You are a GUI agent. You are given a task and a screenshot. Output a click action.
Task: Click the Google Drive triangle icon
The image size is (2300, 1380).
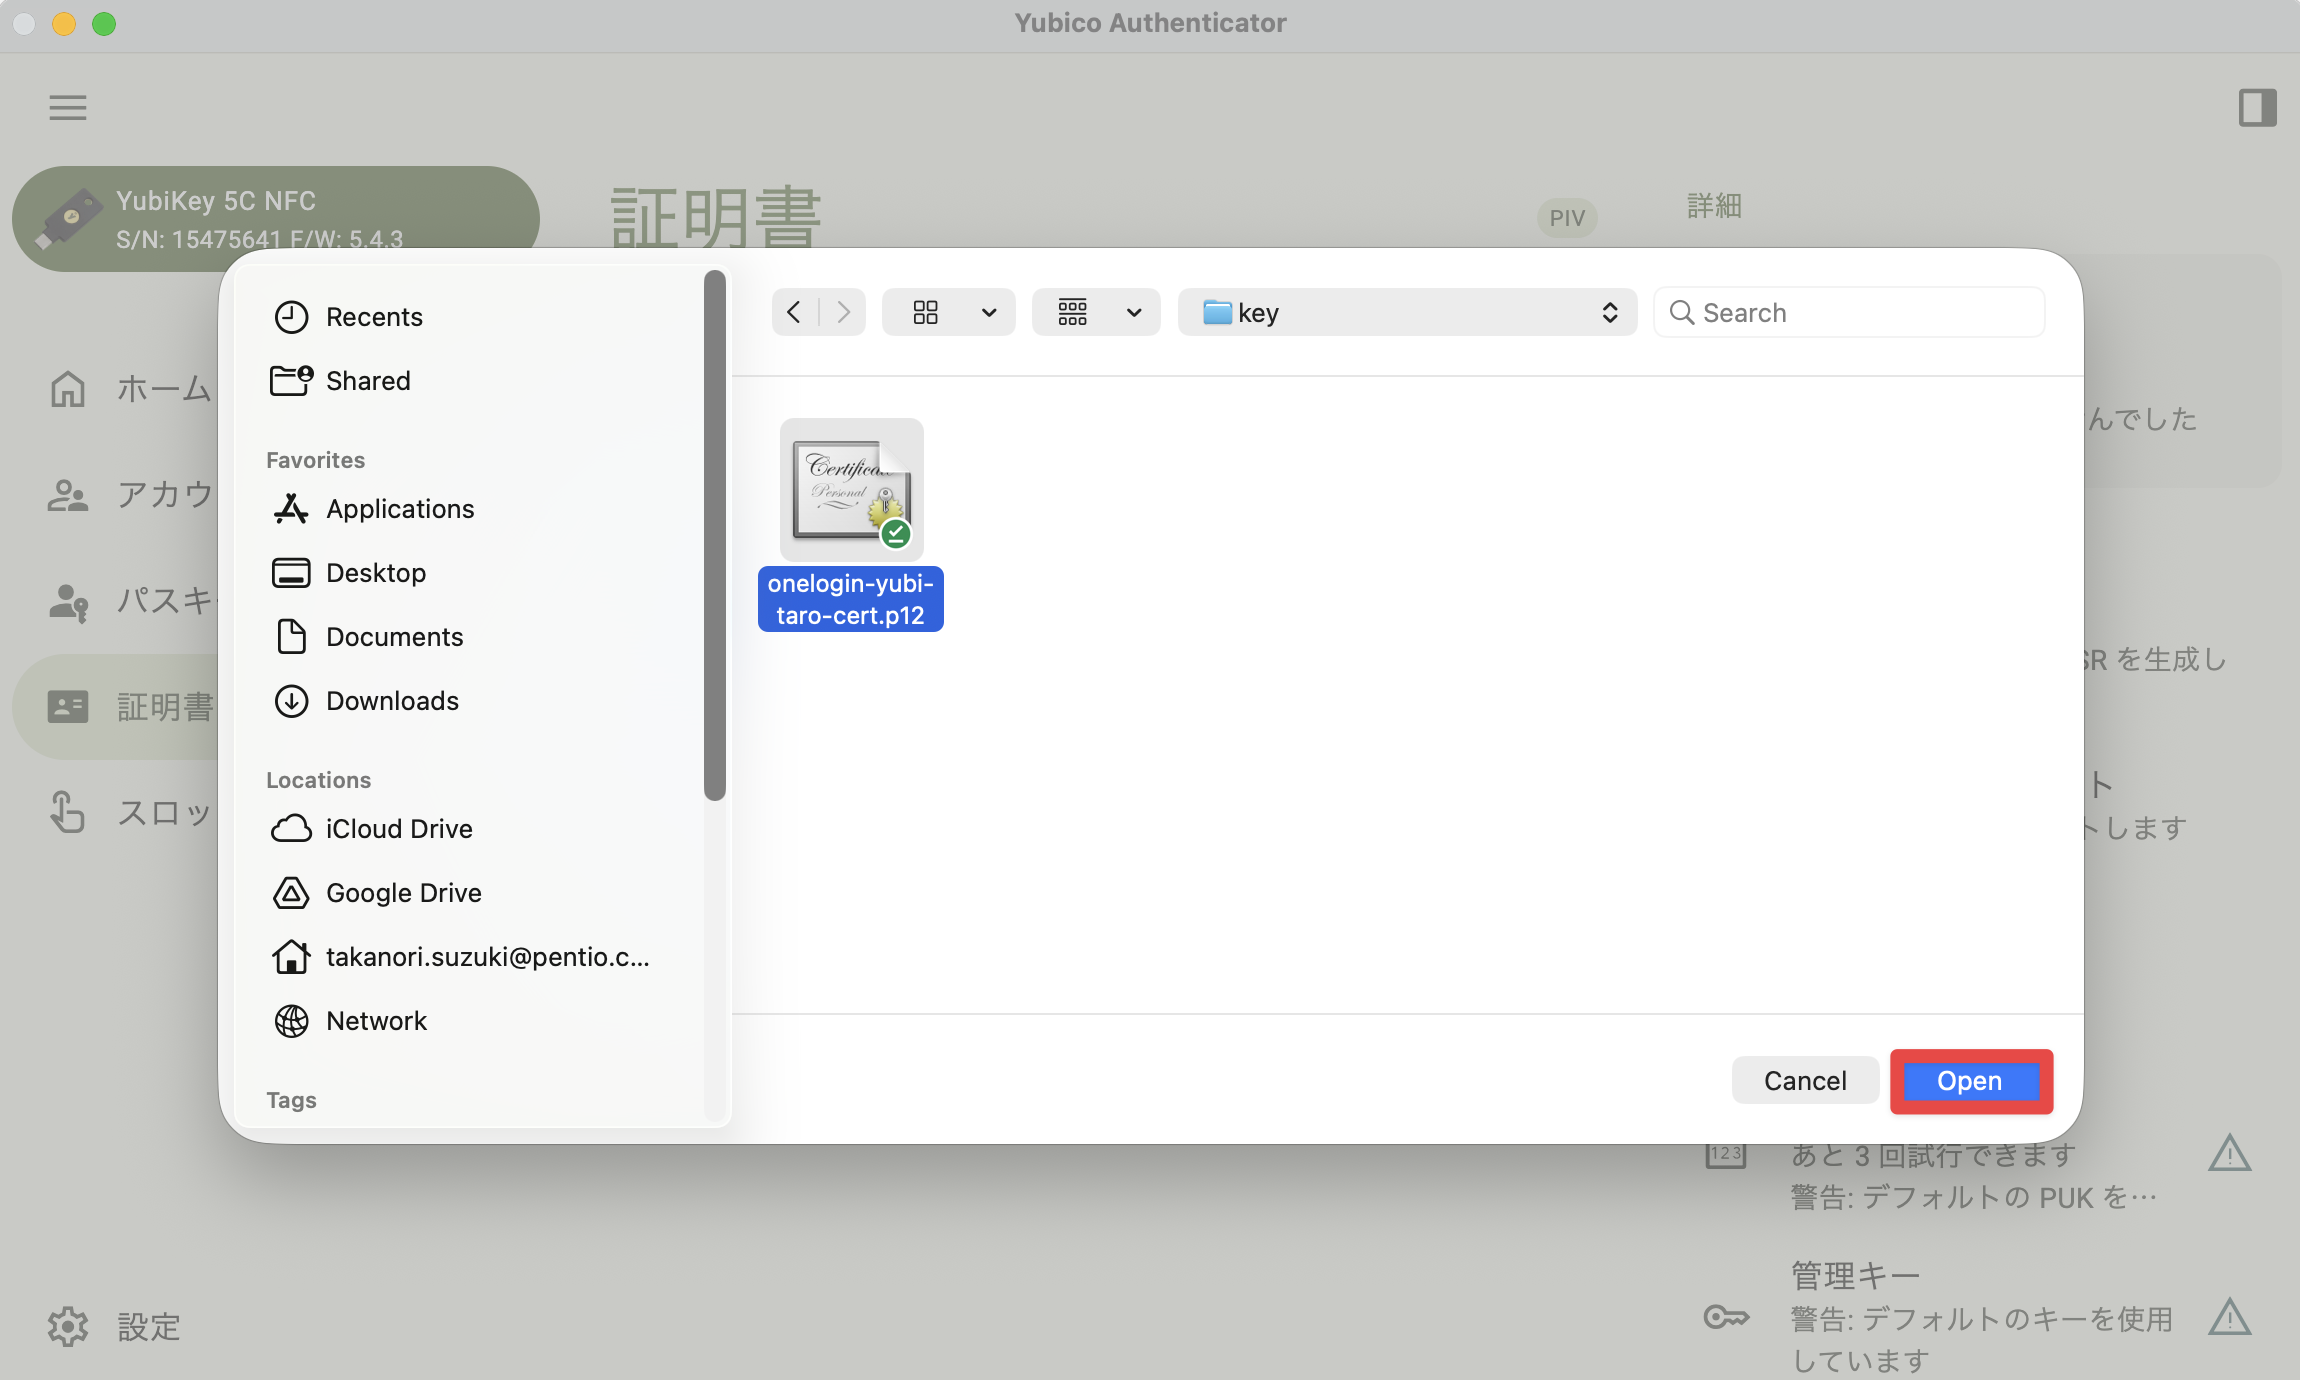(x=291, y=893)
